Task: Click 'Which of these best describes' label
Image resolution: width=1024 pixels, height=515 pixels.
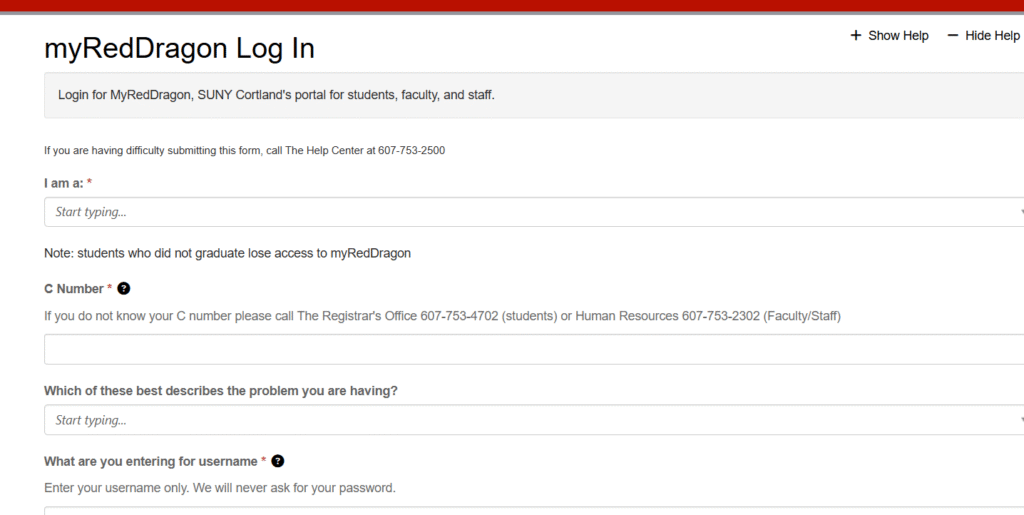Action: tap(221, 391)
